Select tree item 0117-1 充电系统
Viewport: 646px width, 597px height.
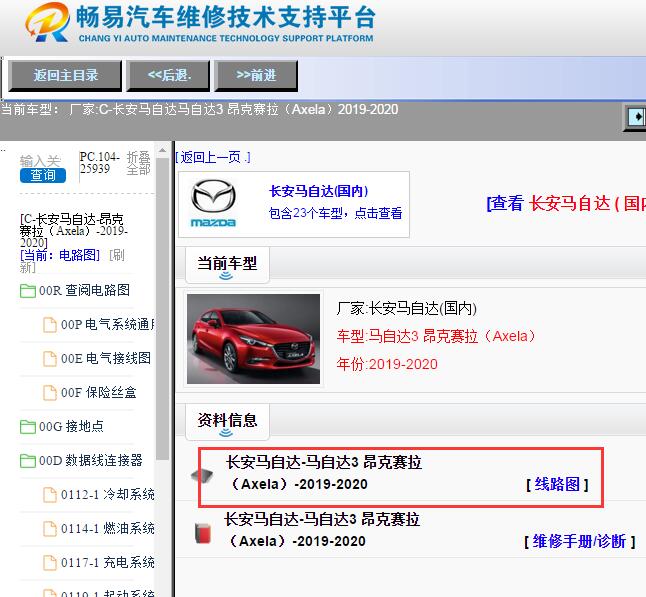(x=108, y=562)
